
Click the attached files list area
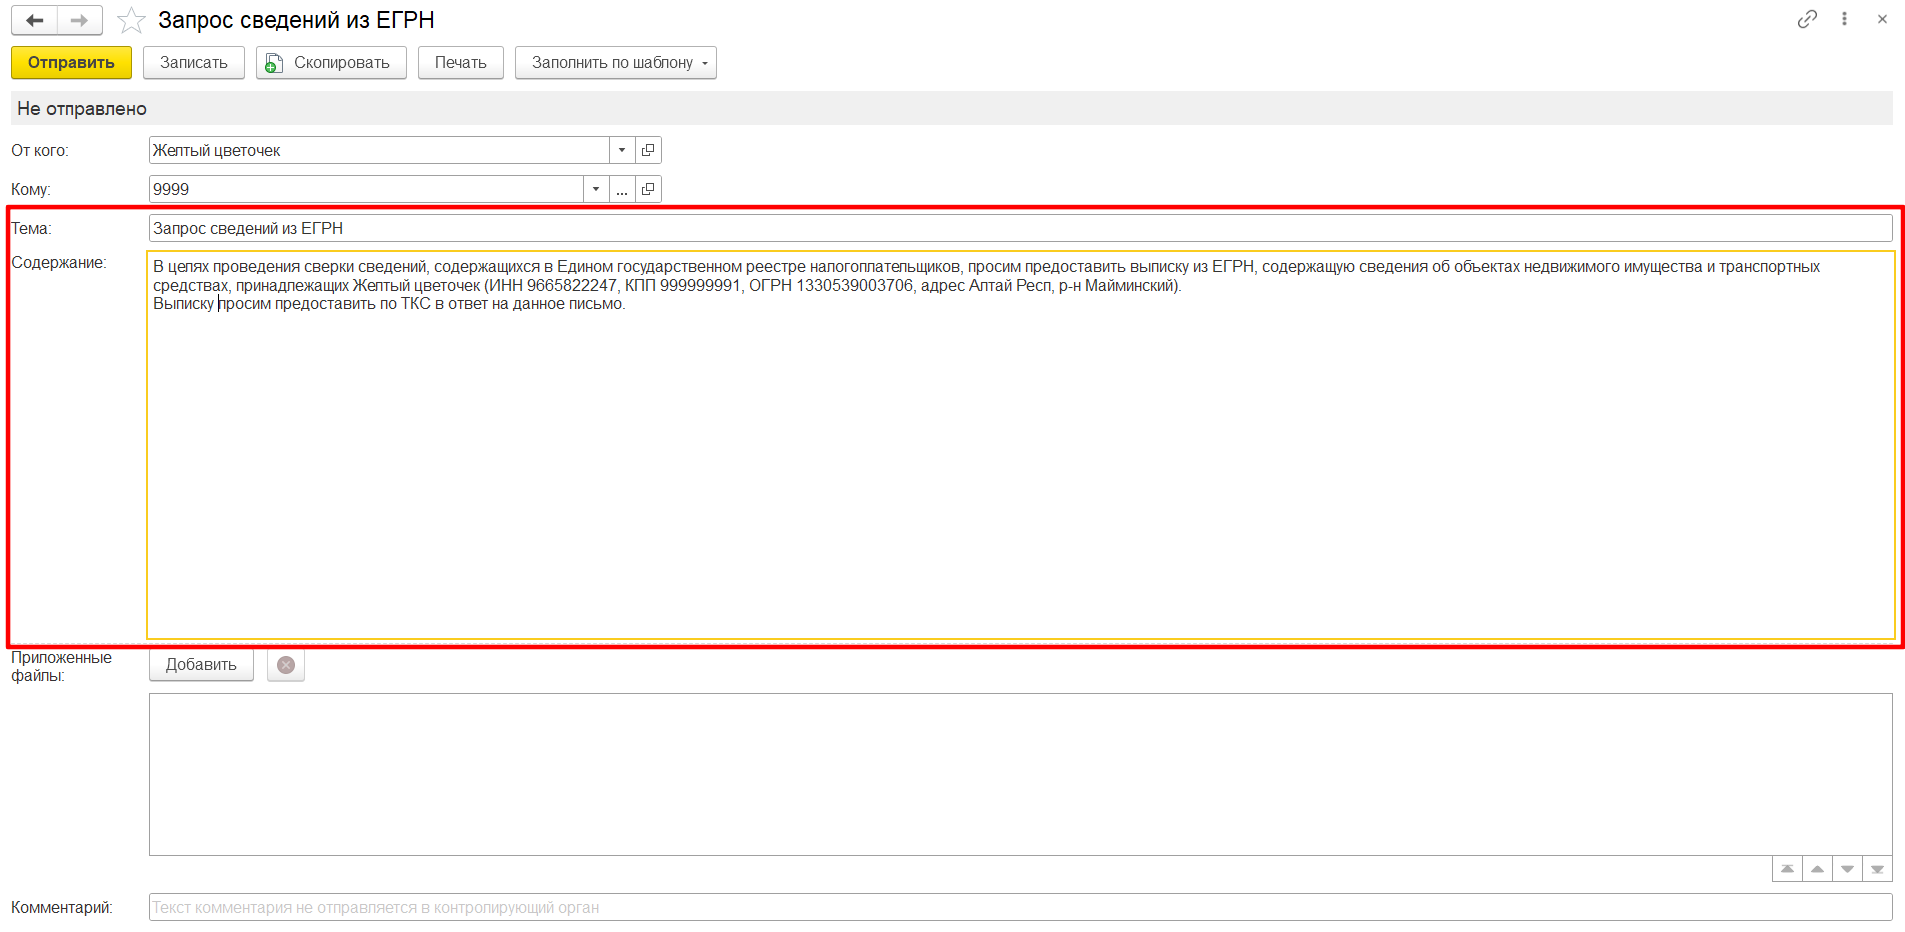click(1020, 774)
